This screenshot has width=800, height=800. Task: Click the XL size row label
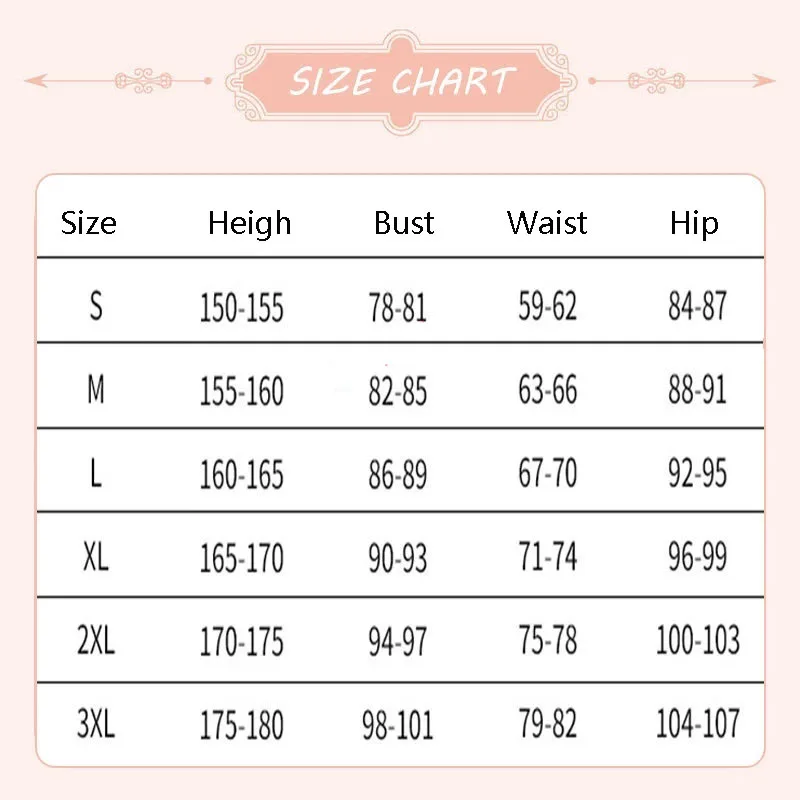click(96, 557)
